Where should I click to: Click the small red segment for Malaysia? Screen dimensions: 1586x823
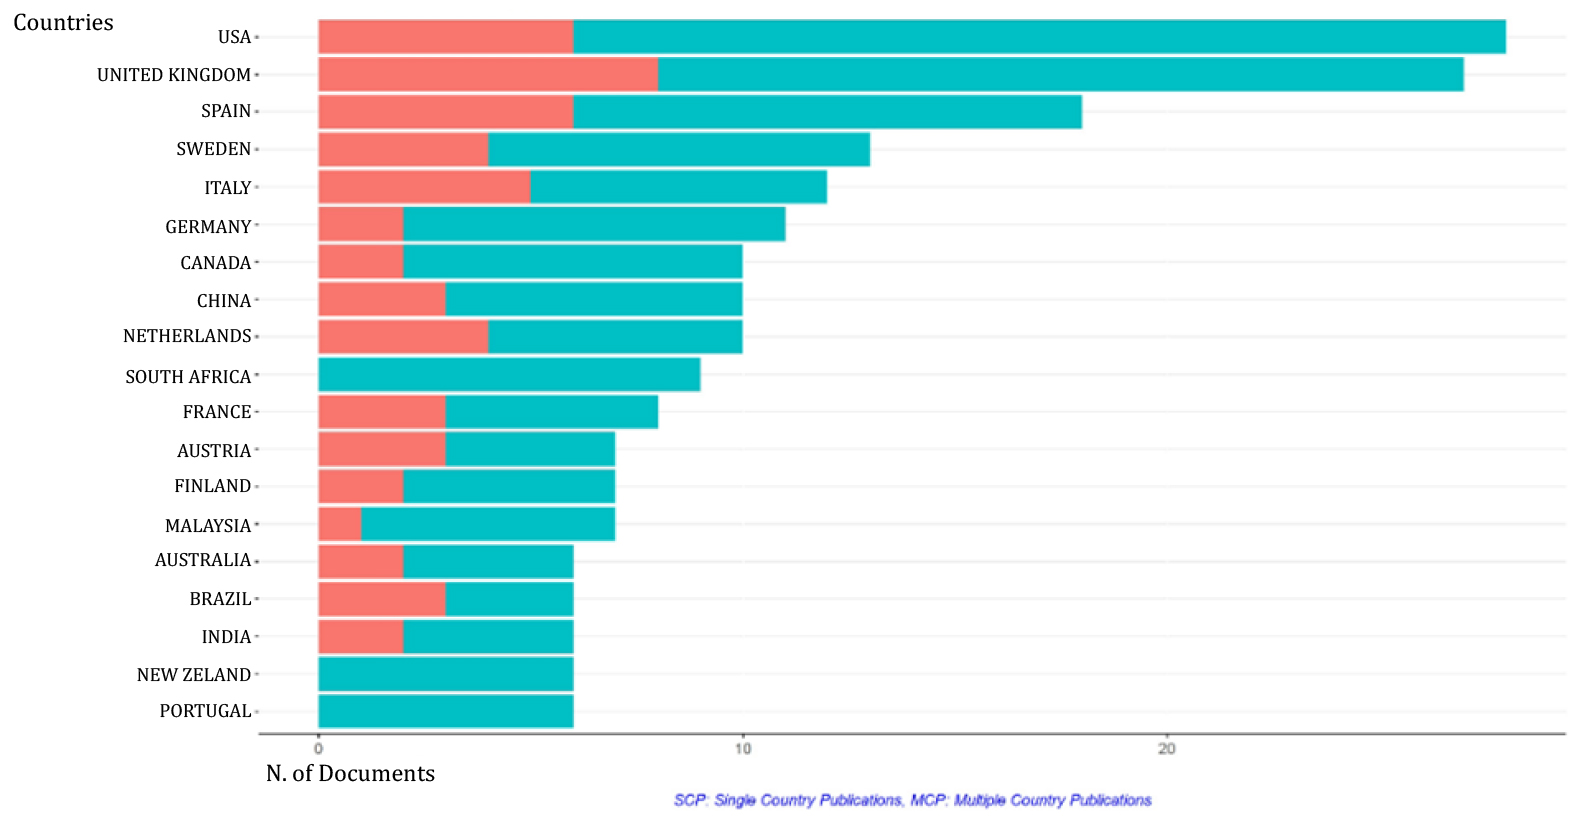[x=340, y=524]
